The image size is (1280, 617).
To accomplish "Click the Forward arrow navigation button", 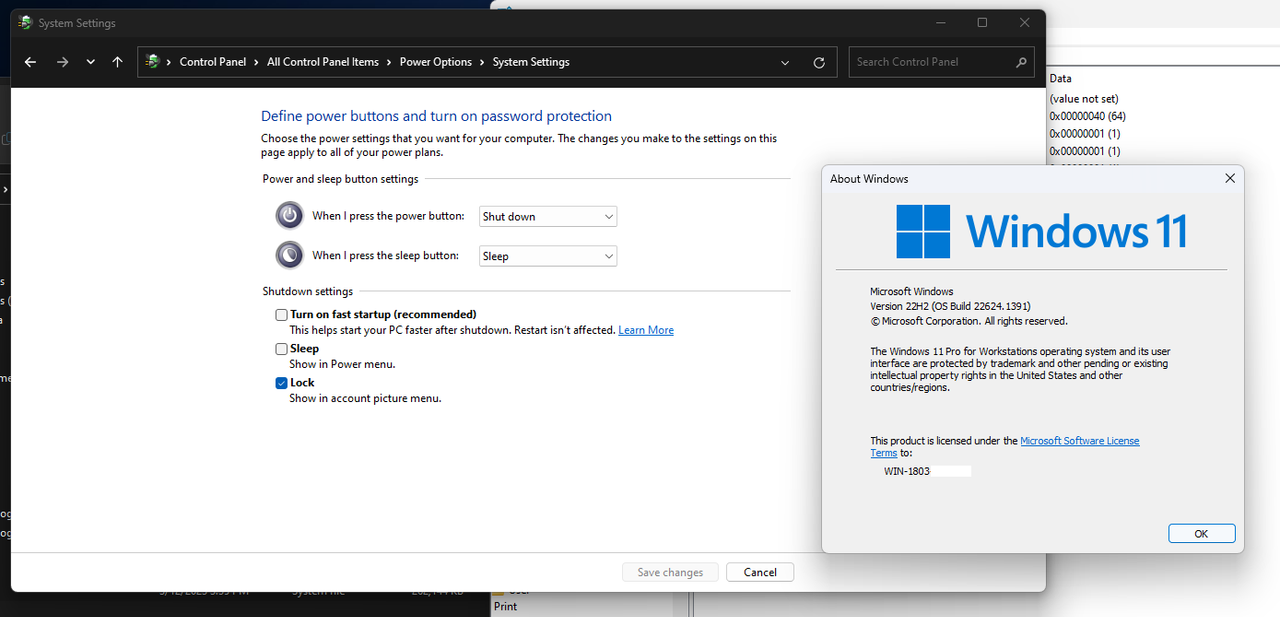I will [63, 62].
